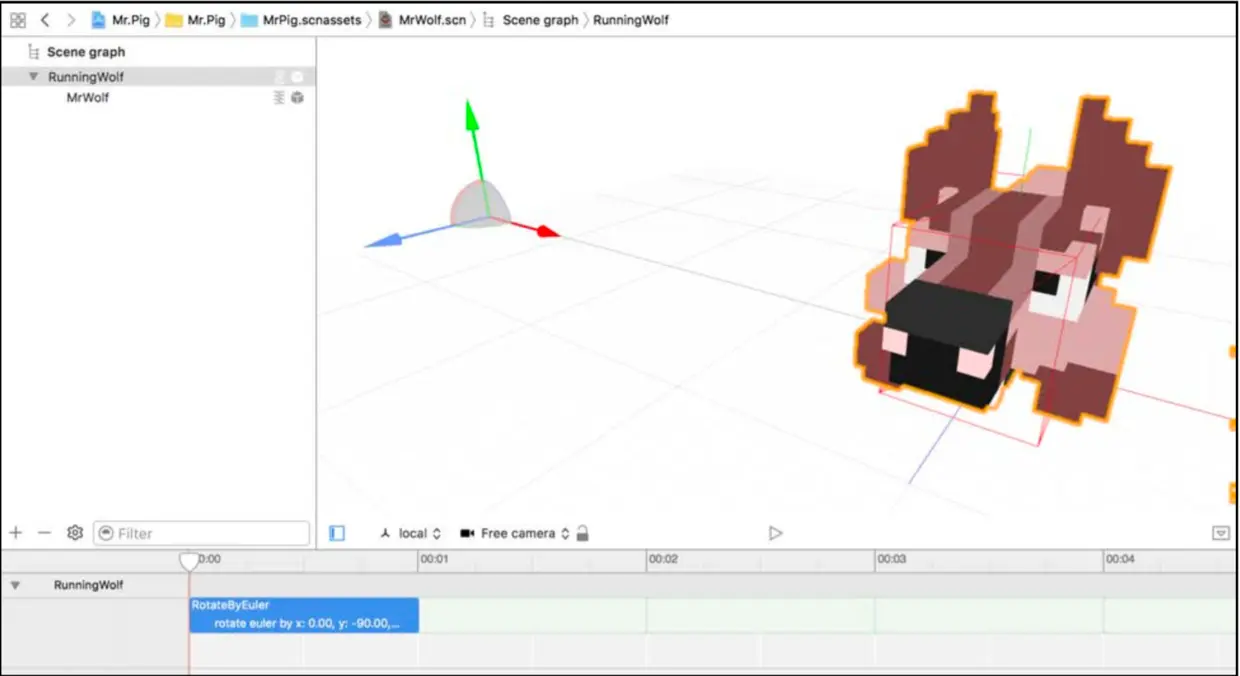This screenshot has width=1240, height=676.
Task: Add a node with the plus button
Action: coord(14,533)
